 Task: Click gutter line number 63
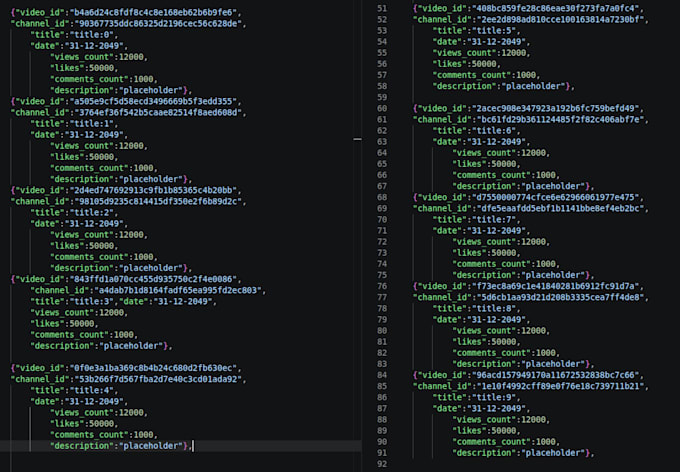tap(382, 142)
